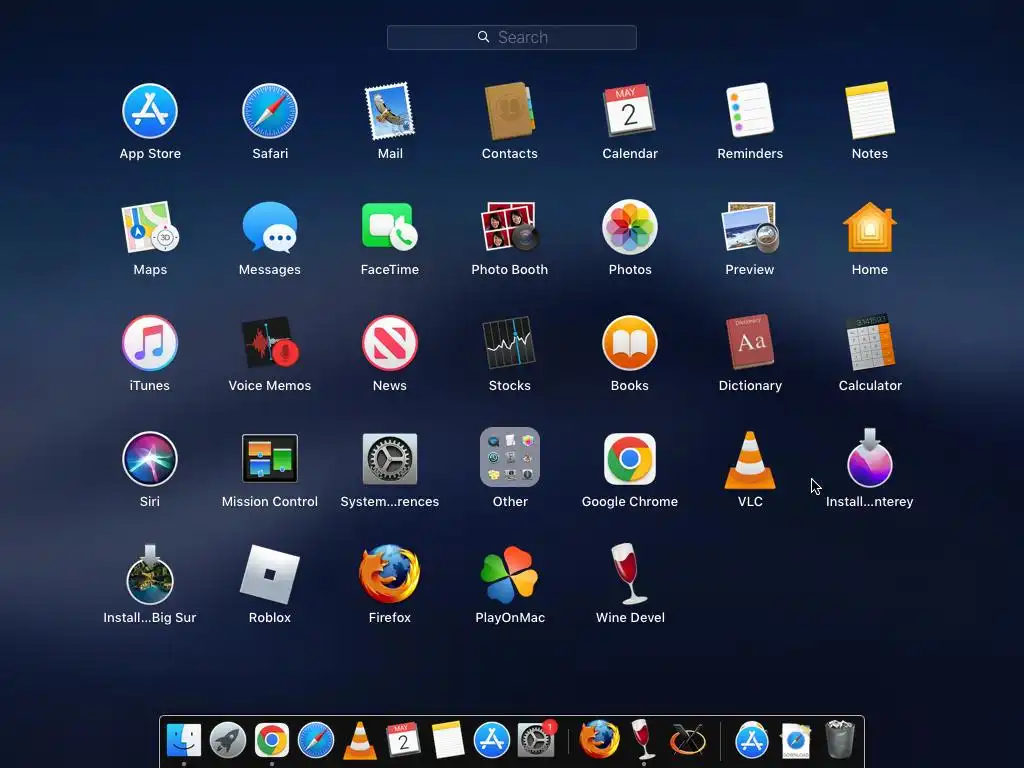Click the Launchpad search field
The width and height of the screenshot is (1024, 768).
511,37
